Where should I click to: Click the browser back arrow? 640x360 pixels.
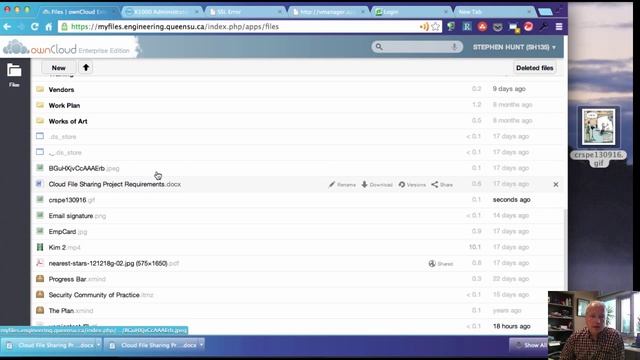7,27
